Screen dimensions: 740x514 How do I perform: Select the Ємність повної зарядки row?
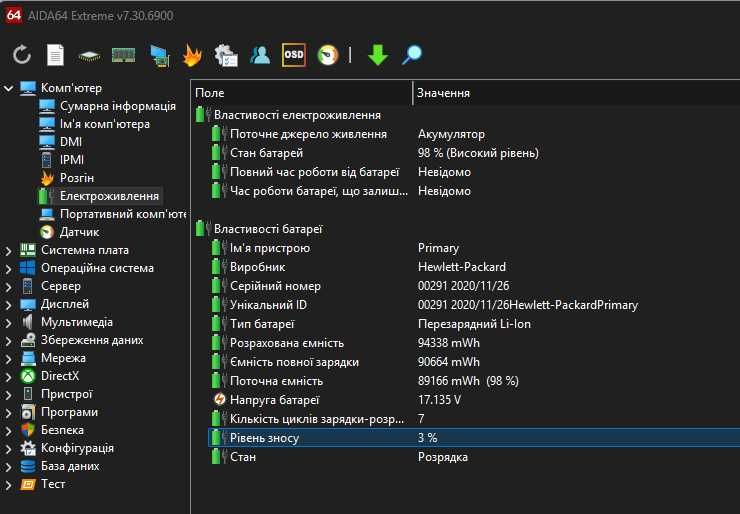click(x=474, y=362)
